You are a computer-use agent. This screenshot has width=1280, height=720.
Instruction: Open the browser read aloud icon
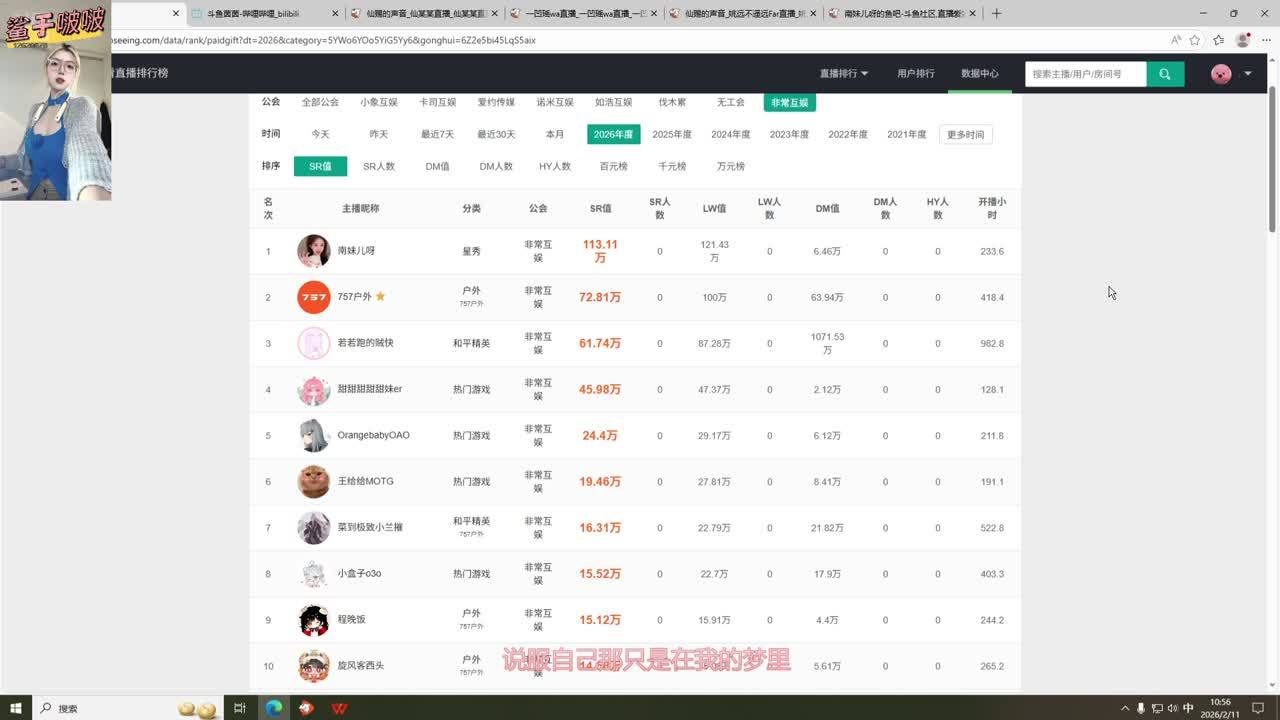(x=1176, y=40)
